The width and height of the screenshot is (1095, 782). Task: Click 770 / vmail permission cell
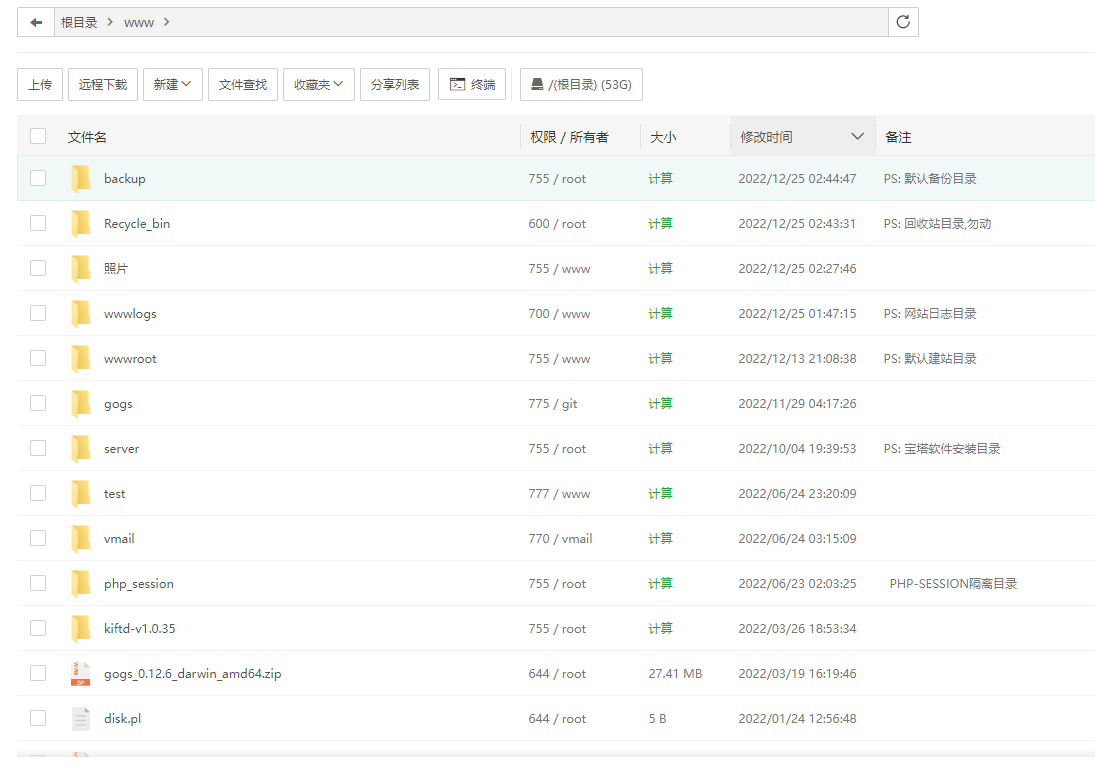[x=561, y=538]
